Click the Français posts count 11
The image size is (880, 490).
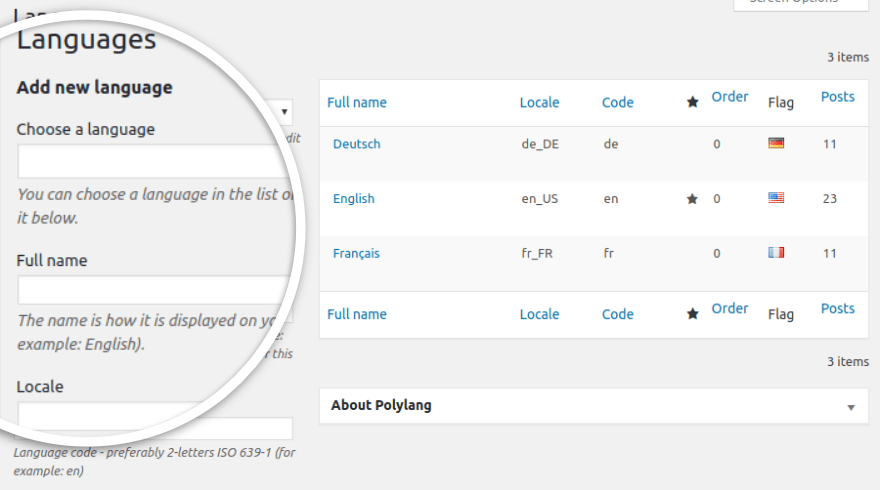pos(829,254)
